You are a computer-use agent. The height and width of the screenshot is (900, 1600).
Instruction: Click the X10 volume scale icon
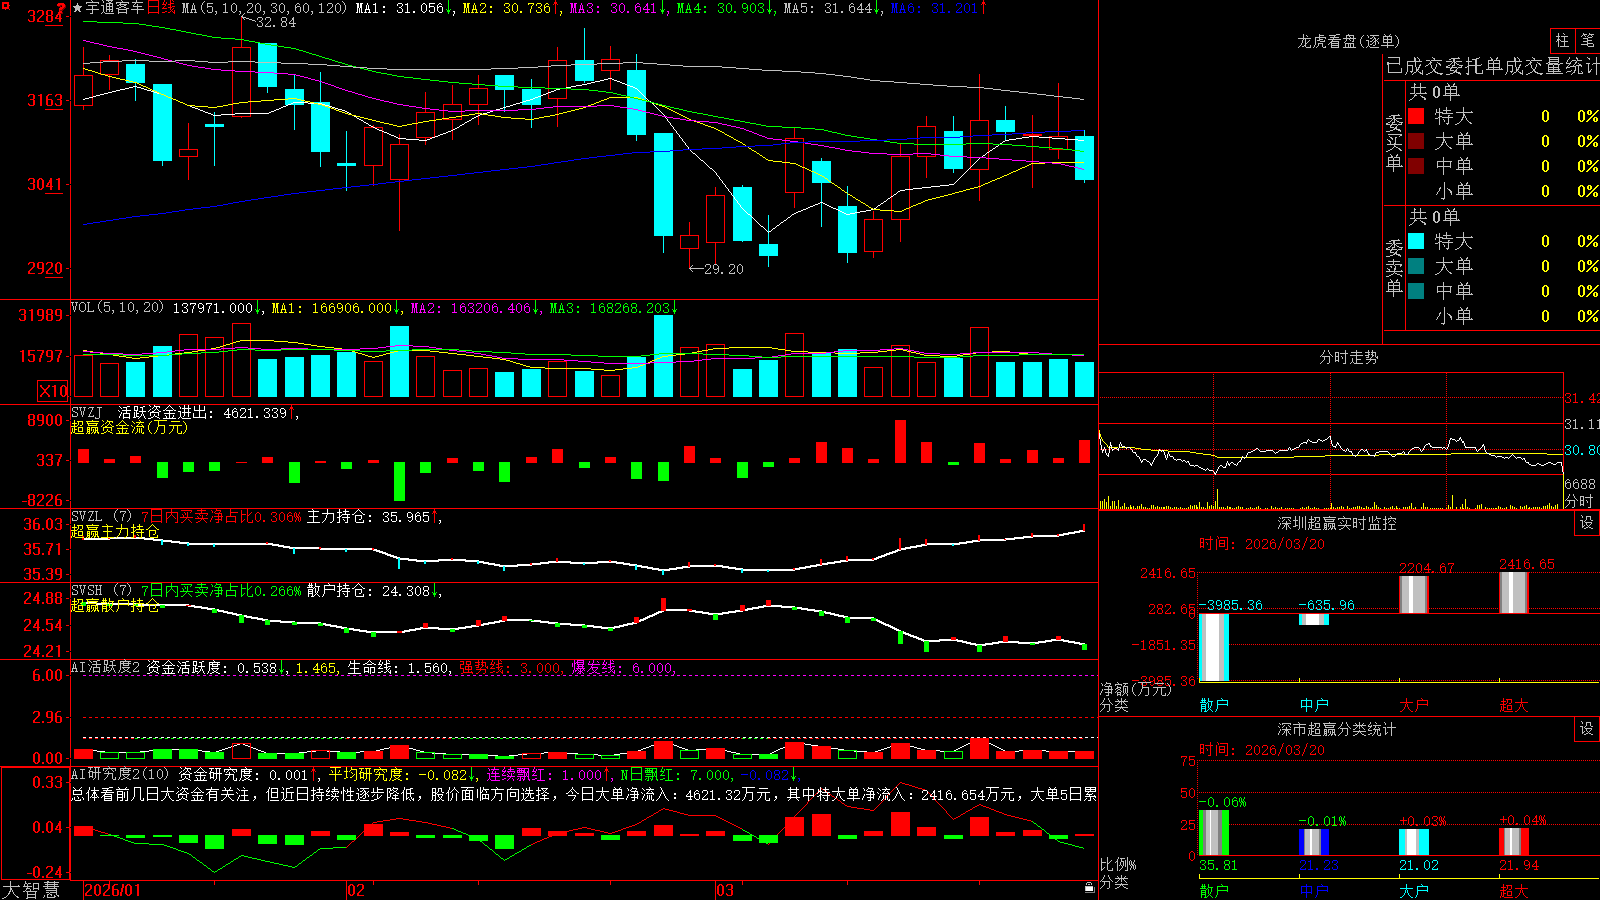tap(53, 391)
